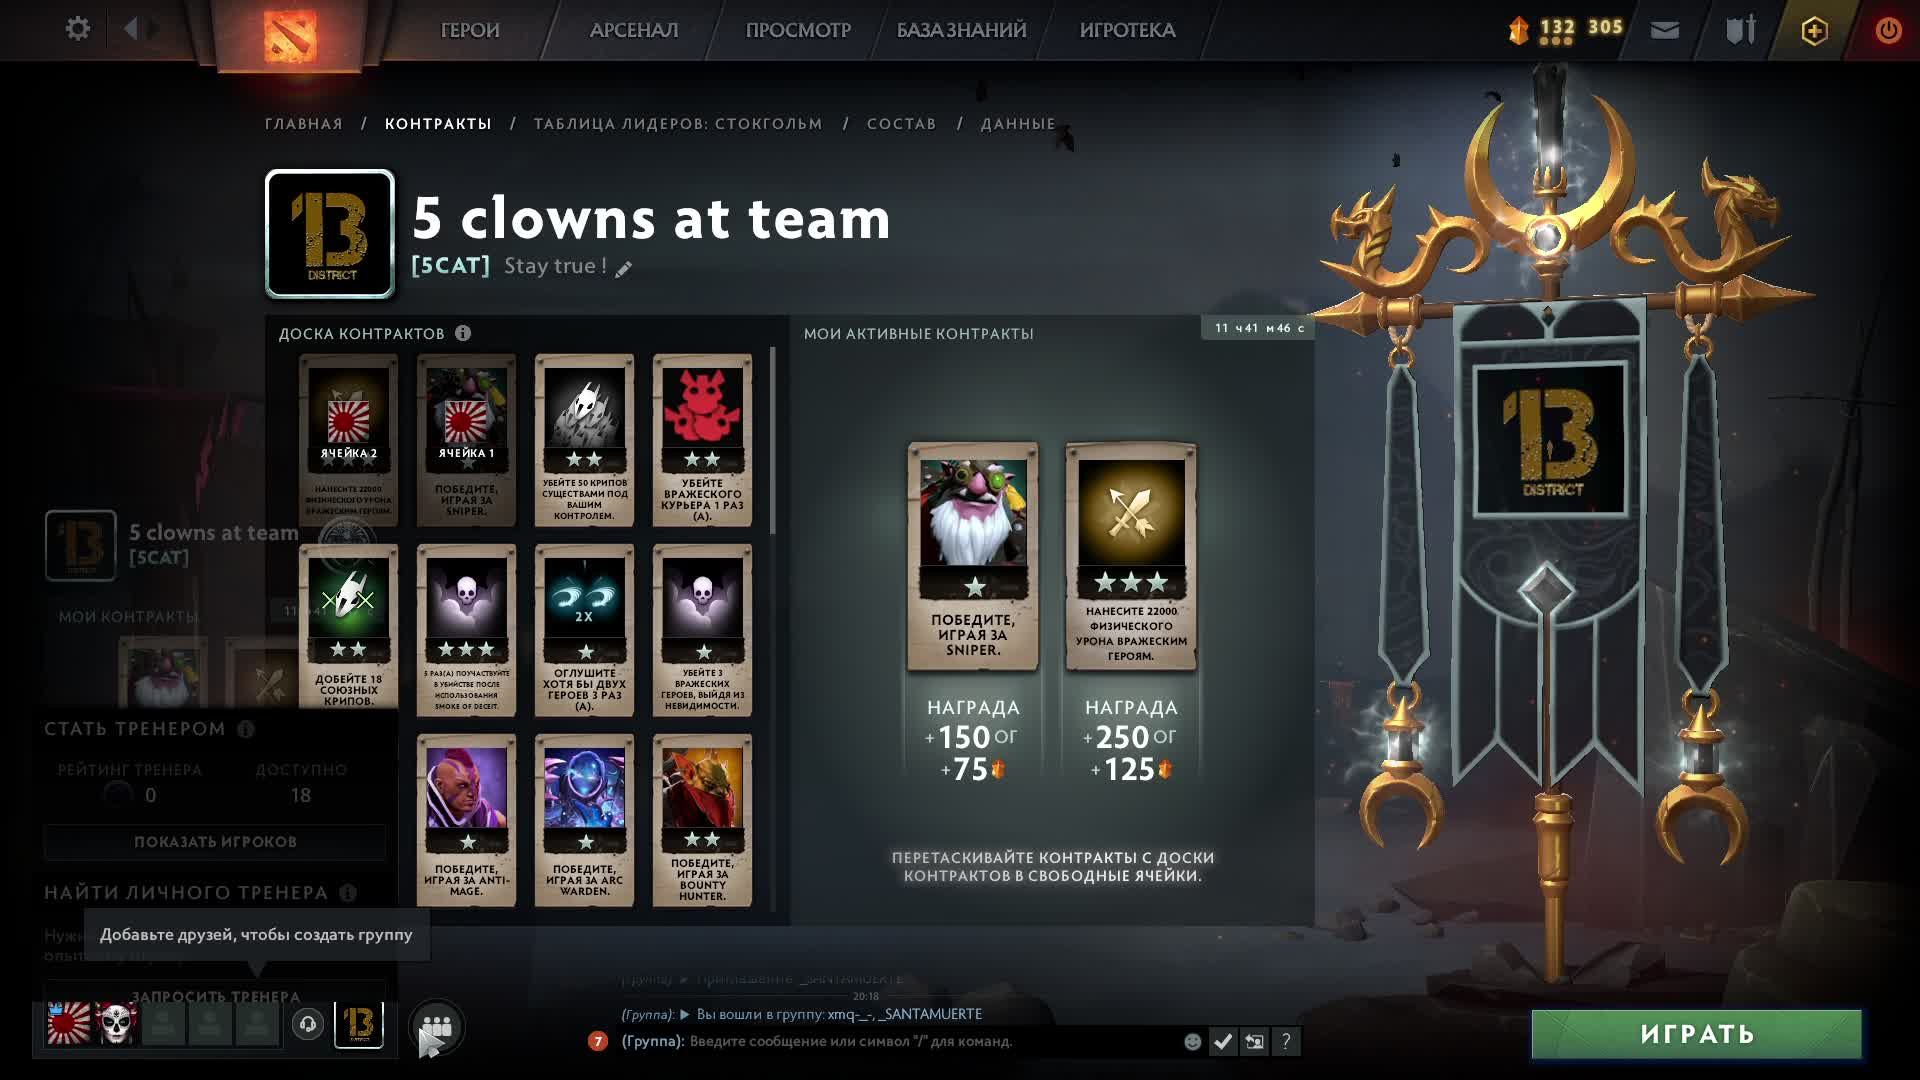Click info icon beside Доска контрактов
Screen dimensions: 1920x1080
[x=463, y=333]
